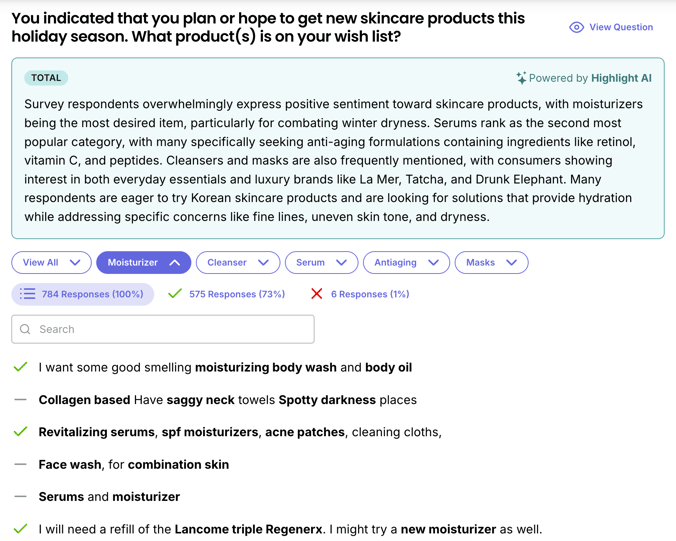Open the Serum filter dropdown
This screenshot has height=541, width=676.
pos(321,263)
